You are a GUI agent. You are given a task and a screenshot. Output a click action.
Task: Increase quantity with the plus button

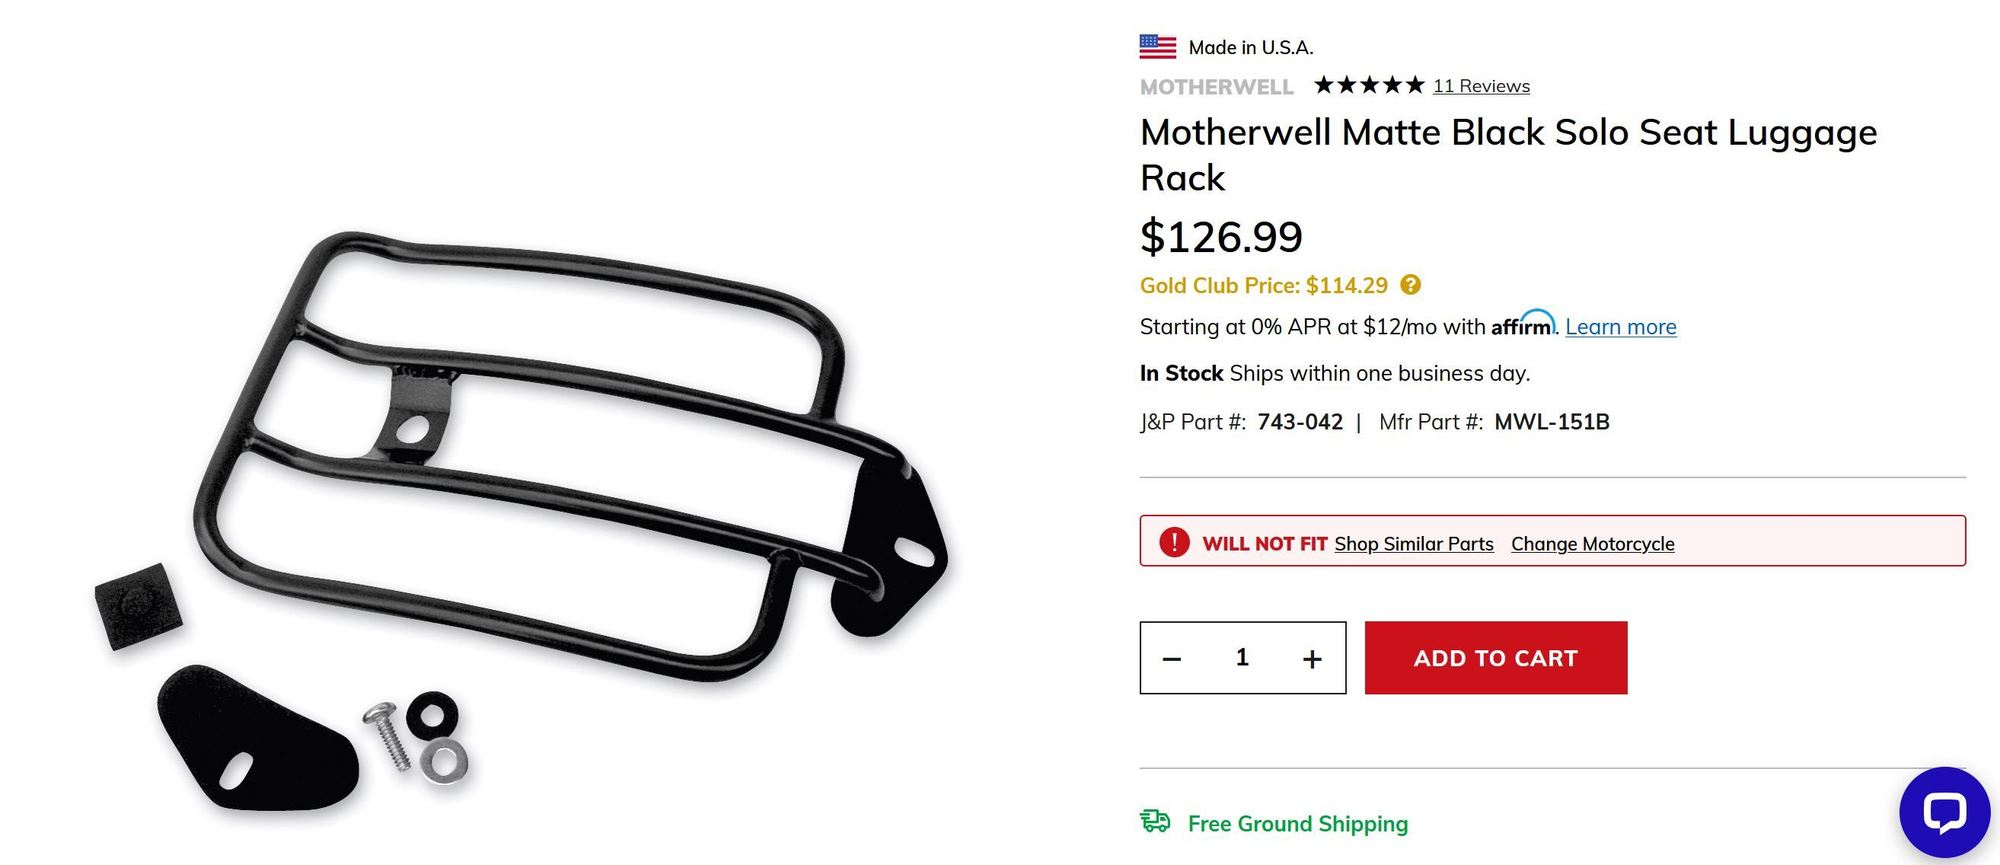tap(1312, 658)
